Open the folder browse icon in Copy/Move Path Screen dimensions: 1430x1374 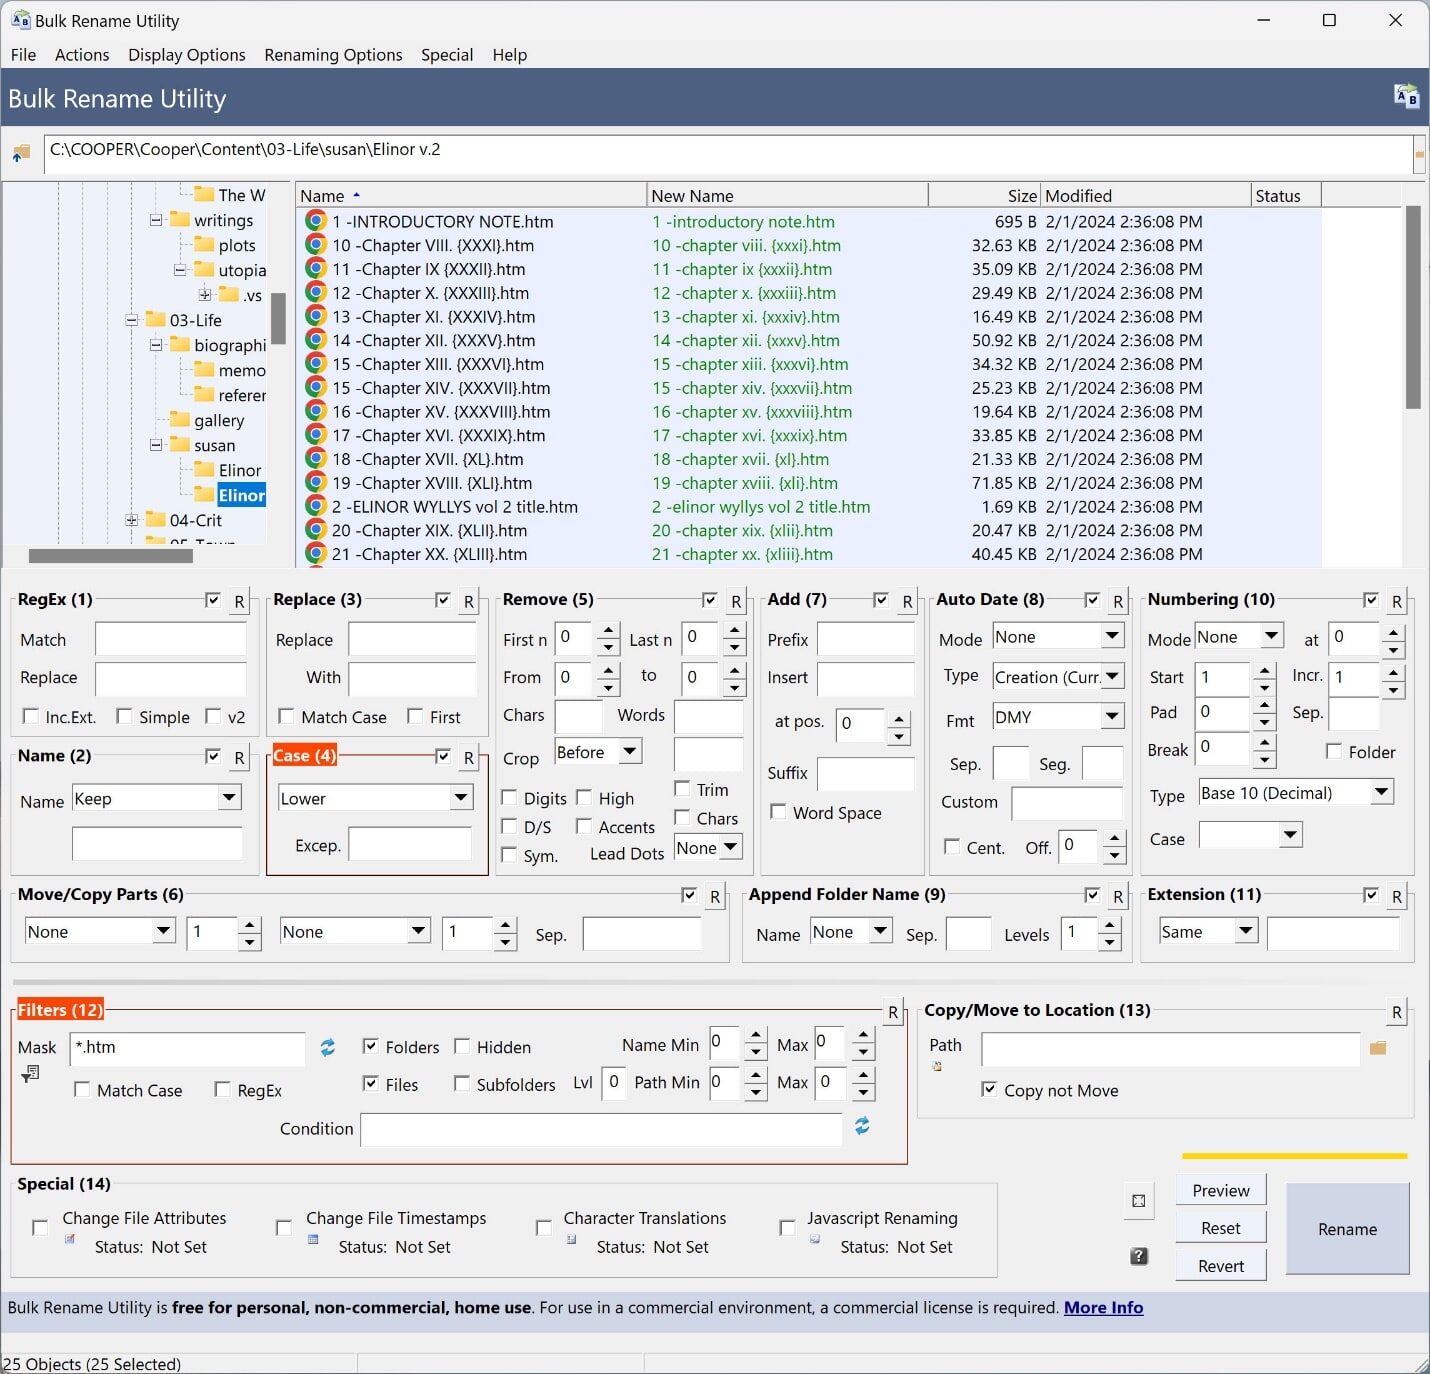pos(1379,1049)
